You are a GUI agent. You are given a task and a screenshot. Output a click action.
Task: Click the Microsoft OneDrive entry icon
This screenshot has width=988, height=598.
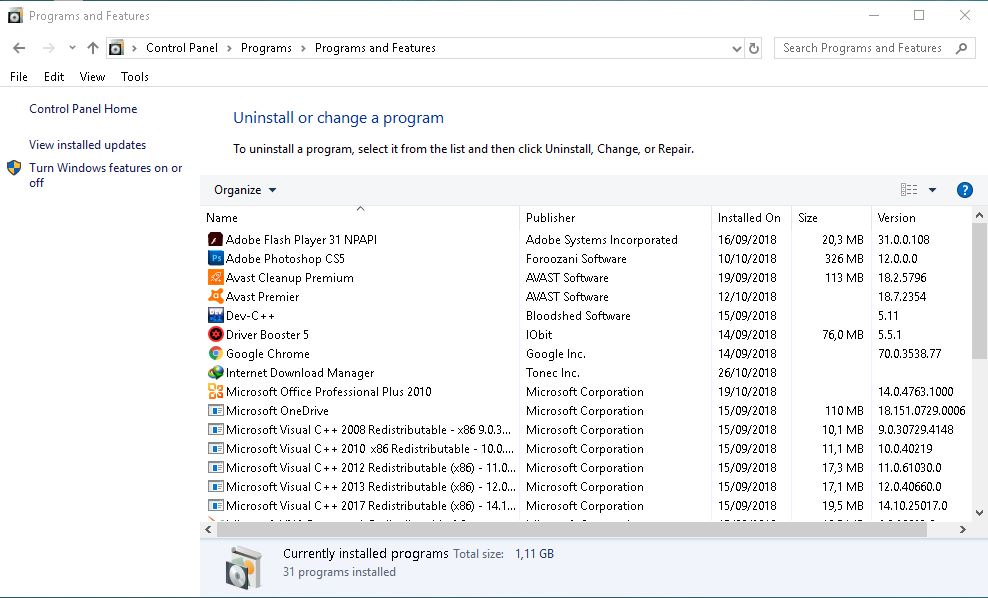click(x=215, y=410)
